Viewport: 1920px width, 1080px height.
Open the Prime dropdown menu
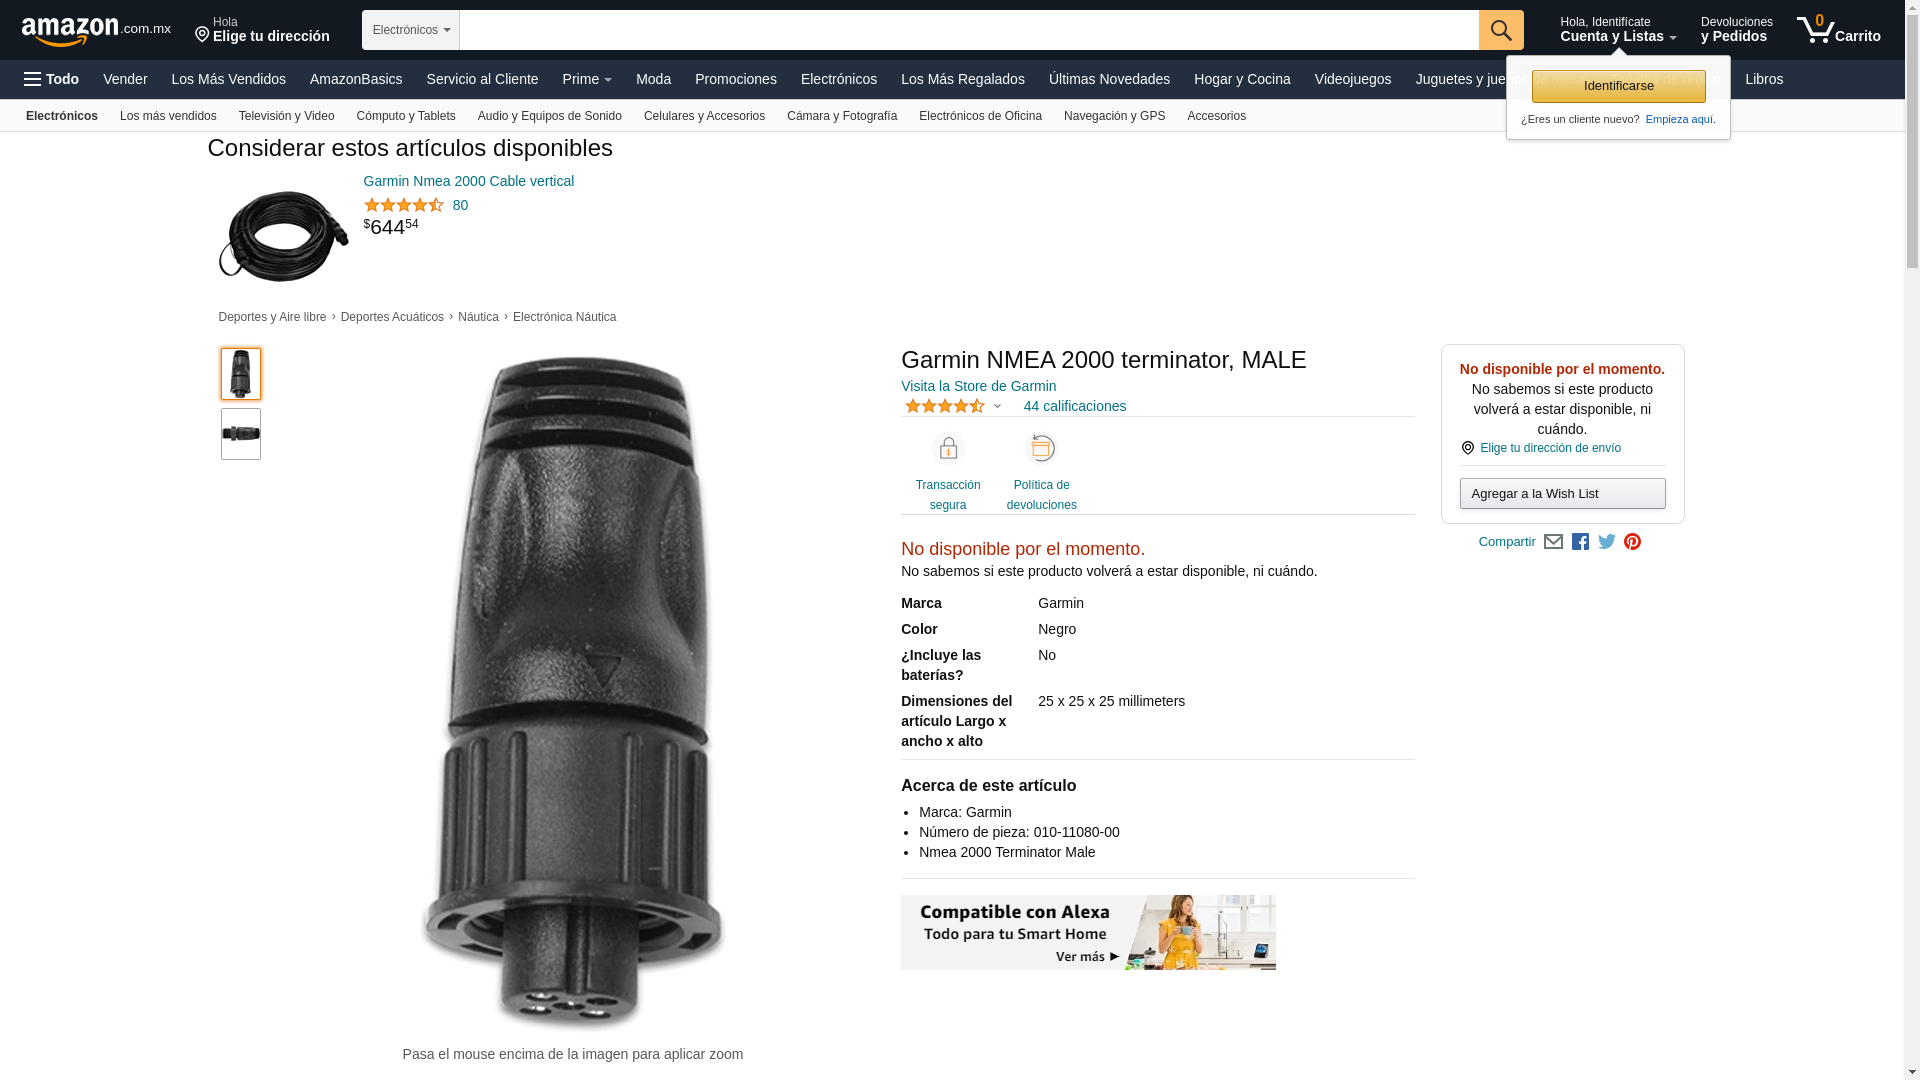pos(587,79)
